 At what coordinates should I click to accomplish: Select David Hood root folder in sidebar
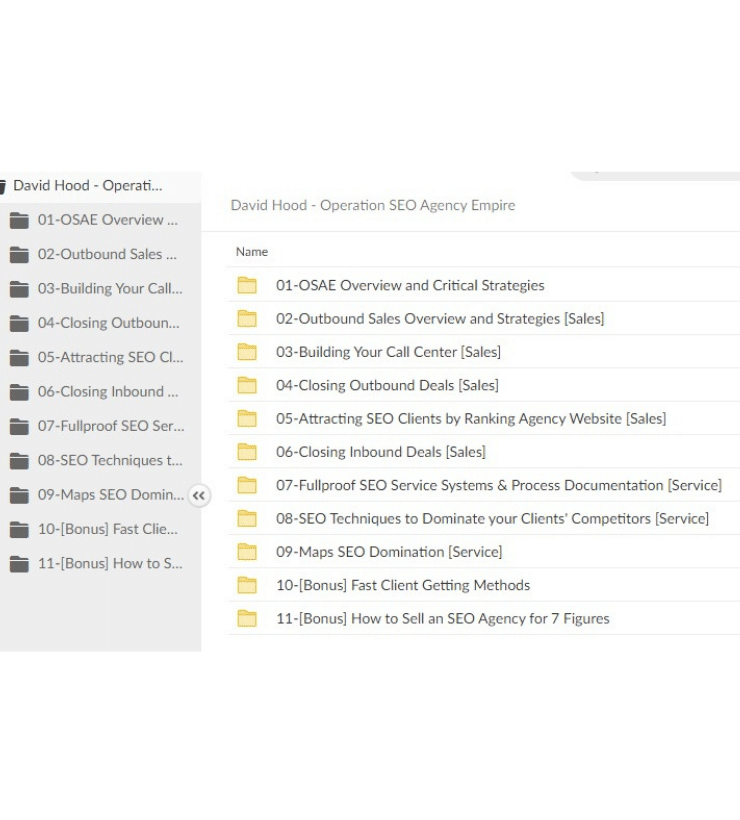pyautogui.click(x=87, y=186)
